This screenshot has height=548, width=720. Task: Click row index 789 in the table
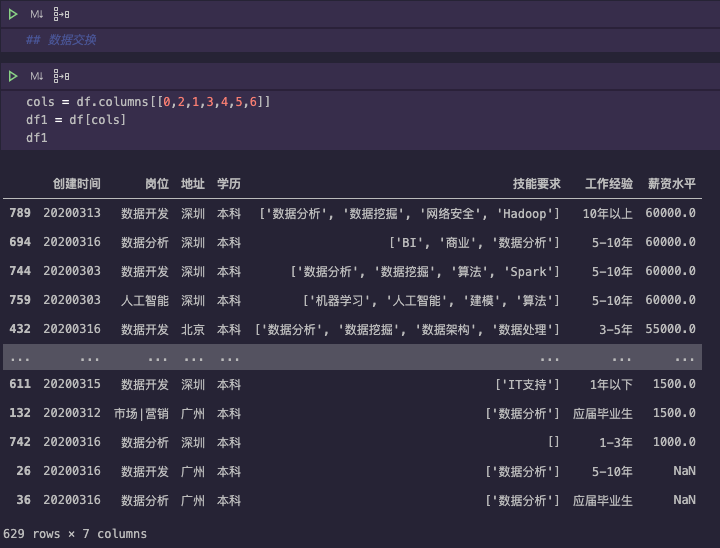tap(20, 213)
